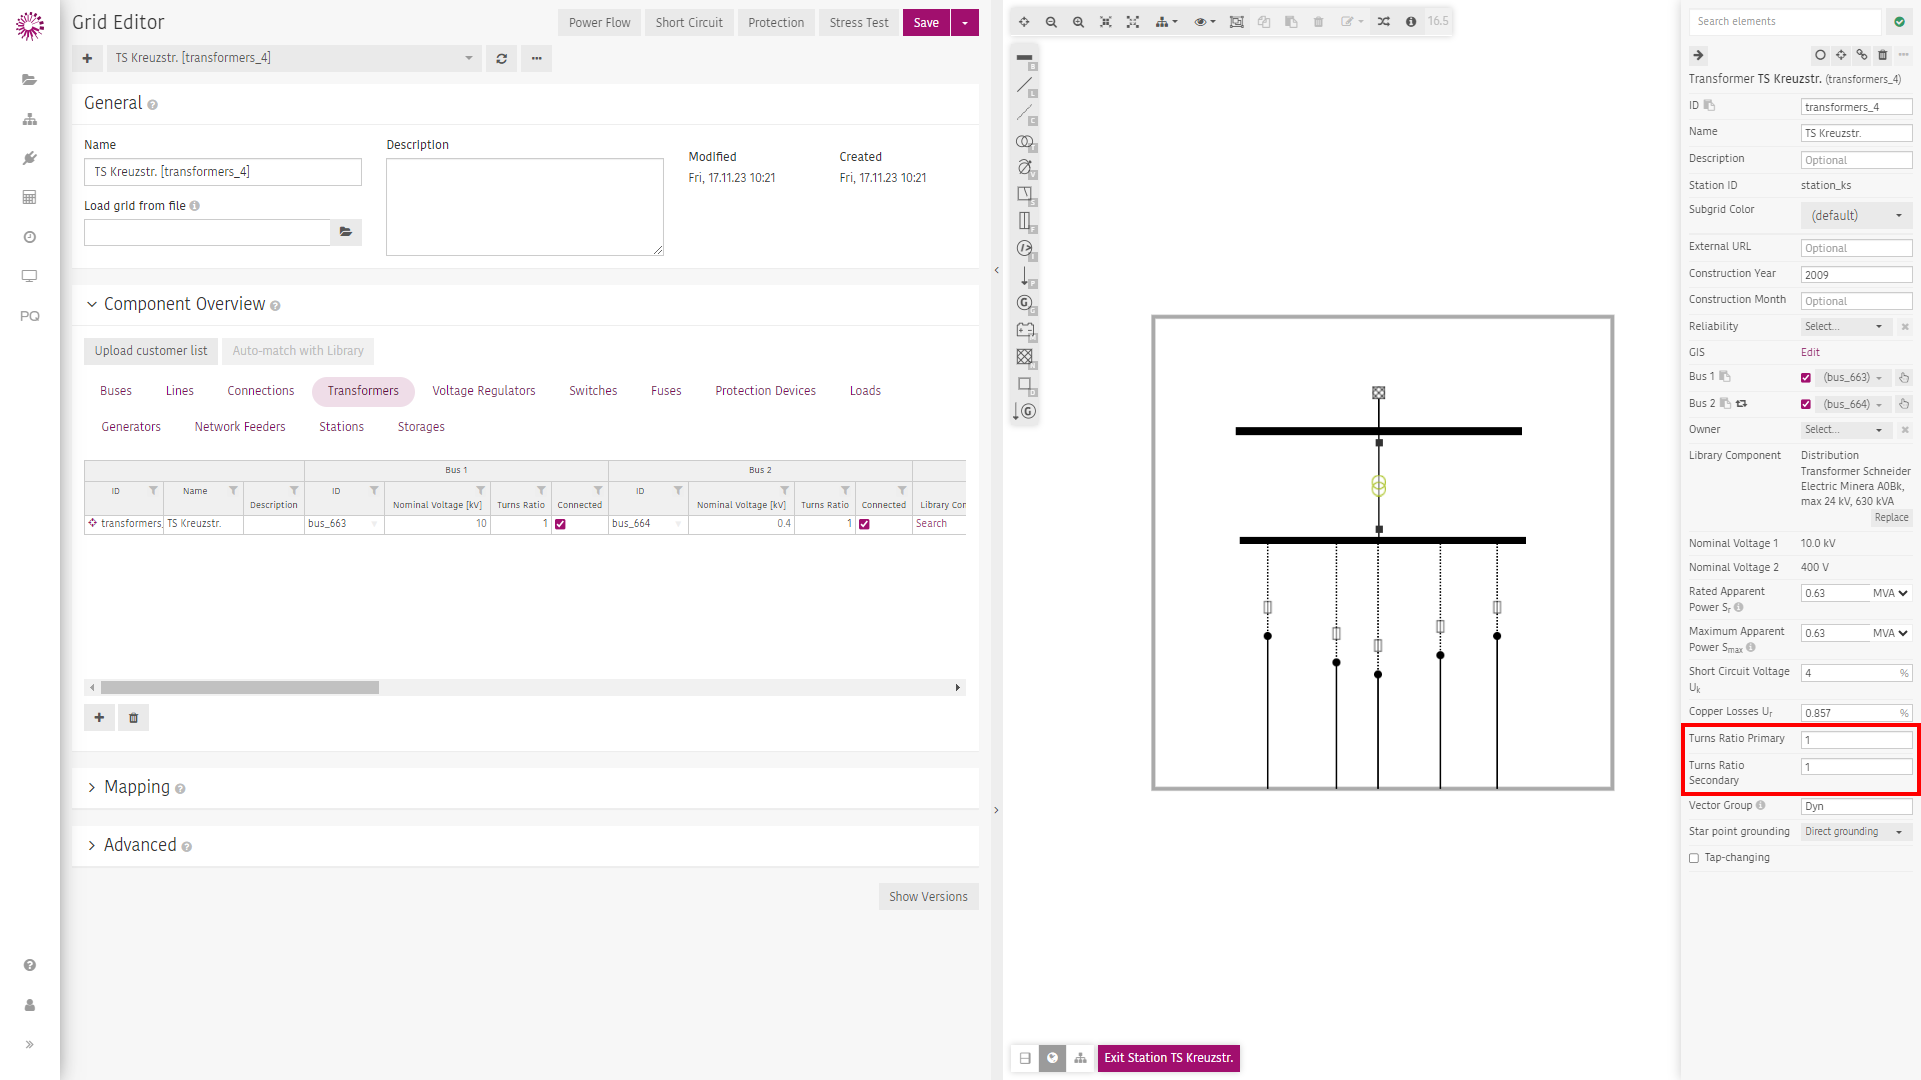Select the battery storage tool
1921x1080 pixels.
pyautogui.click(x=1025, y=330)
